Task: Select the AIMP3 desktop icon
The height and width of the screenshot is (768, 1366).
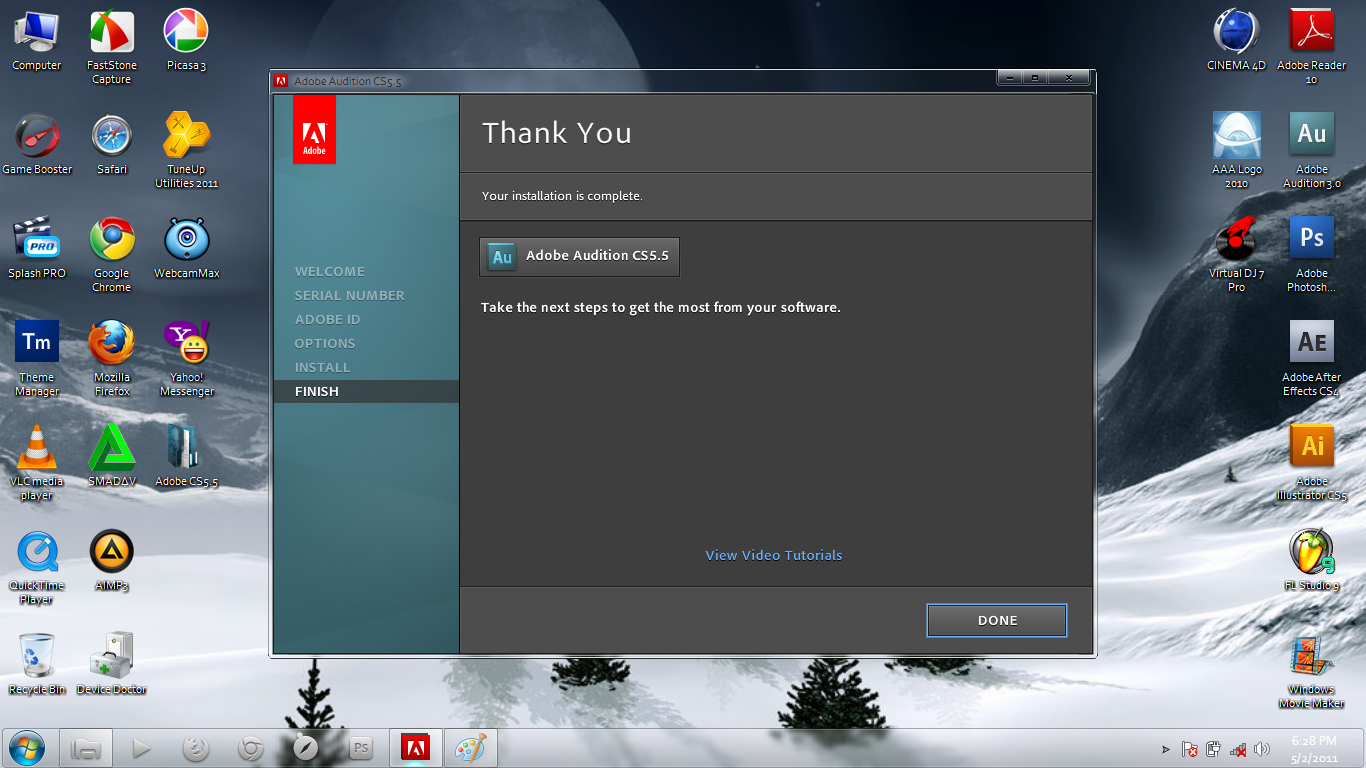Action: point(112,561)
